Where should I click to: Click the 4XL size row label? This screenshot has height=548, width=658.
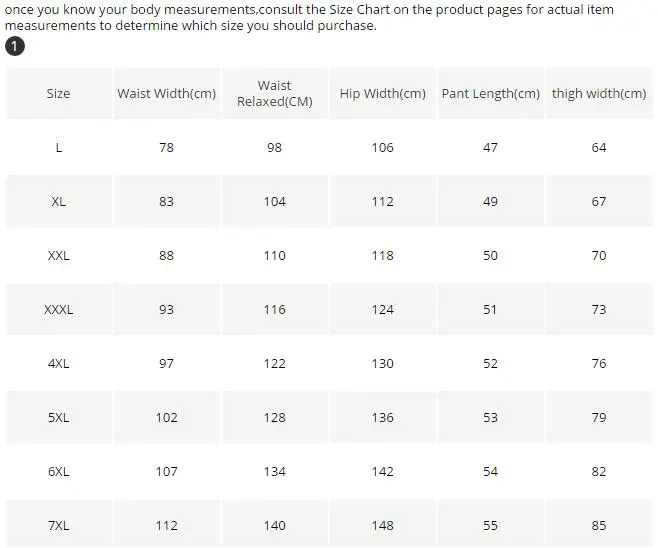[58, 363]
